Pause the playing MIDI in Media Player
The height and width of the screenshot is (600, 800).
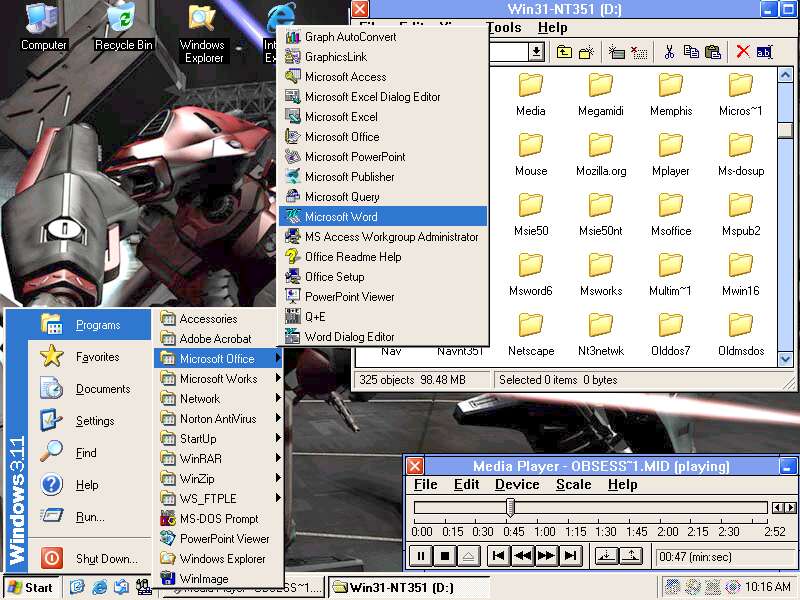[x=421, y=556]
